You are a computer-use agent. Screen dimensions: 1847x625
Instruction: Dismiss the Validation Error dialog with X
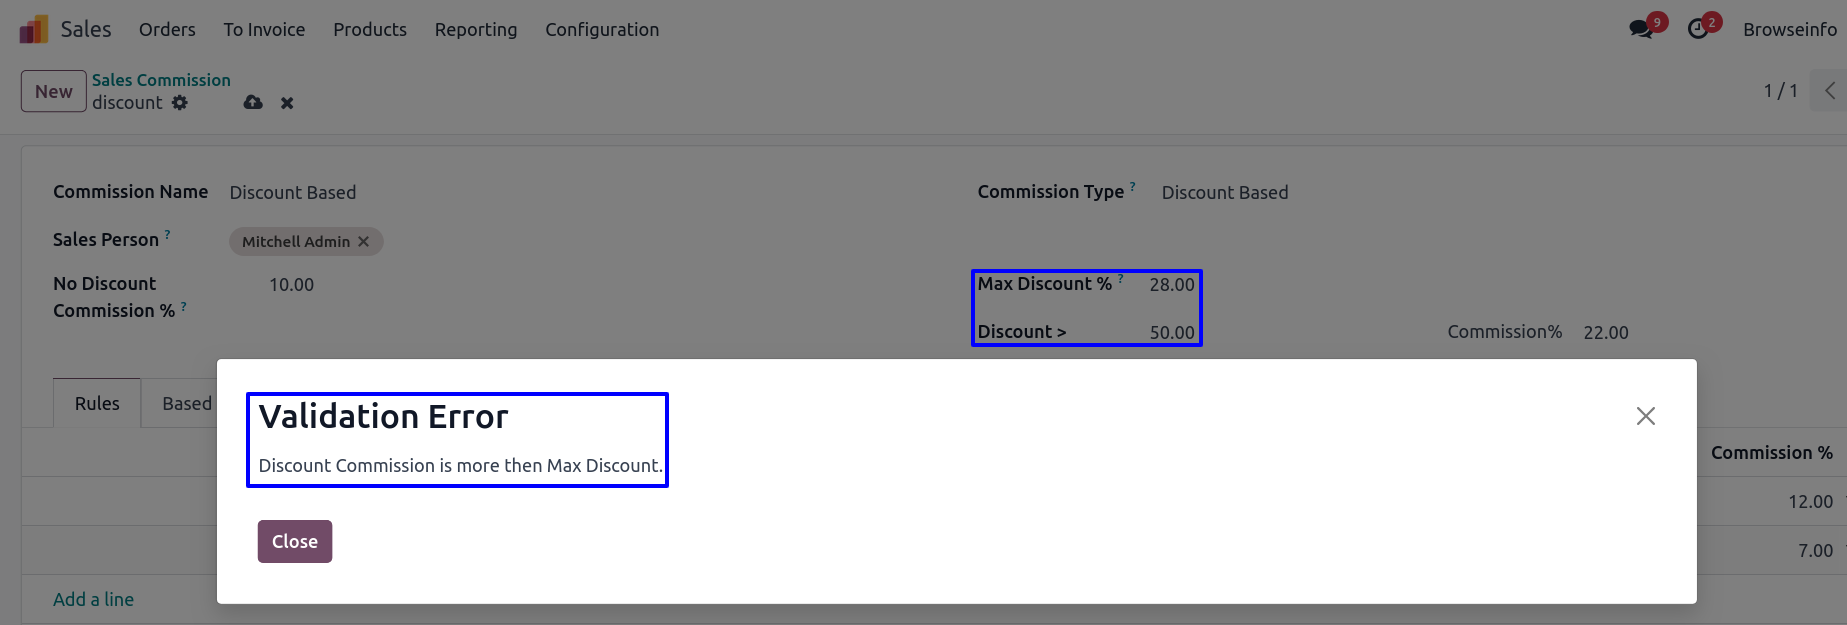[x=1645, y=416]
